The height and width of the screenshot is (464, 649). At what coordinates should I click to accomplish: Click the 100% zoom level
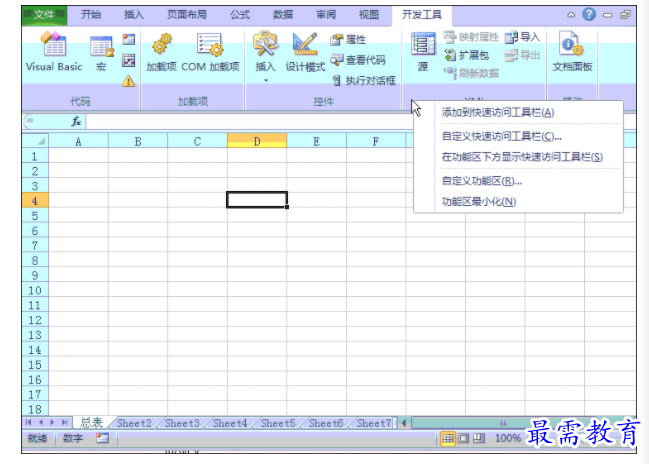coord(507,438)
